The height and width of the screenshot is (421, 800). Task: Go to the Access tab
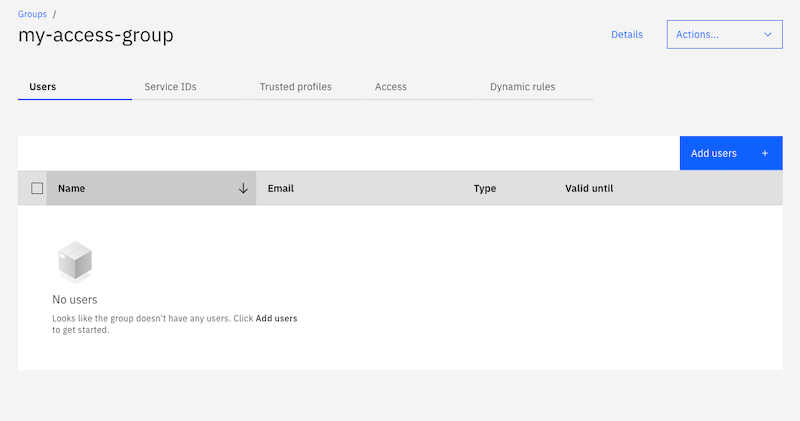pos(391,87)
